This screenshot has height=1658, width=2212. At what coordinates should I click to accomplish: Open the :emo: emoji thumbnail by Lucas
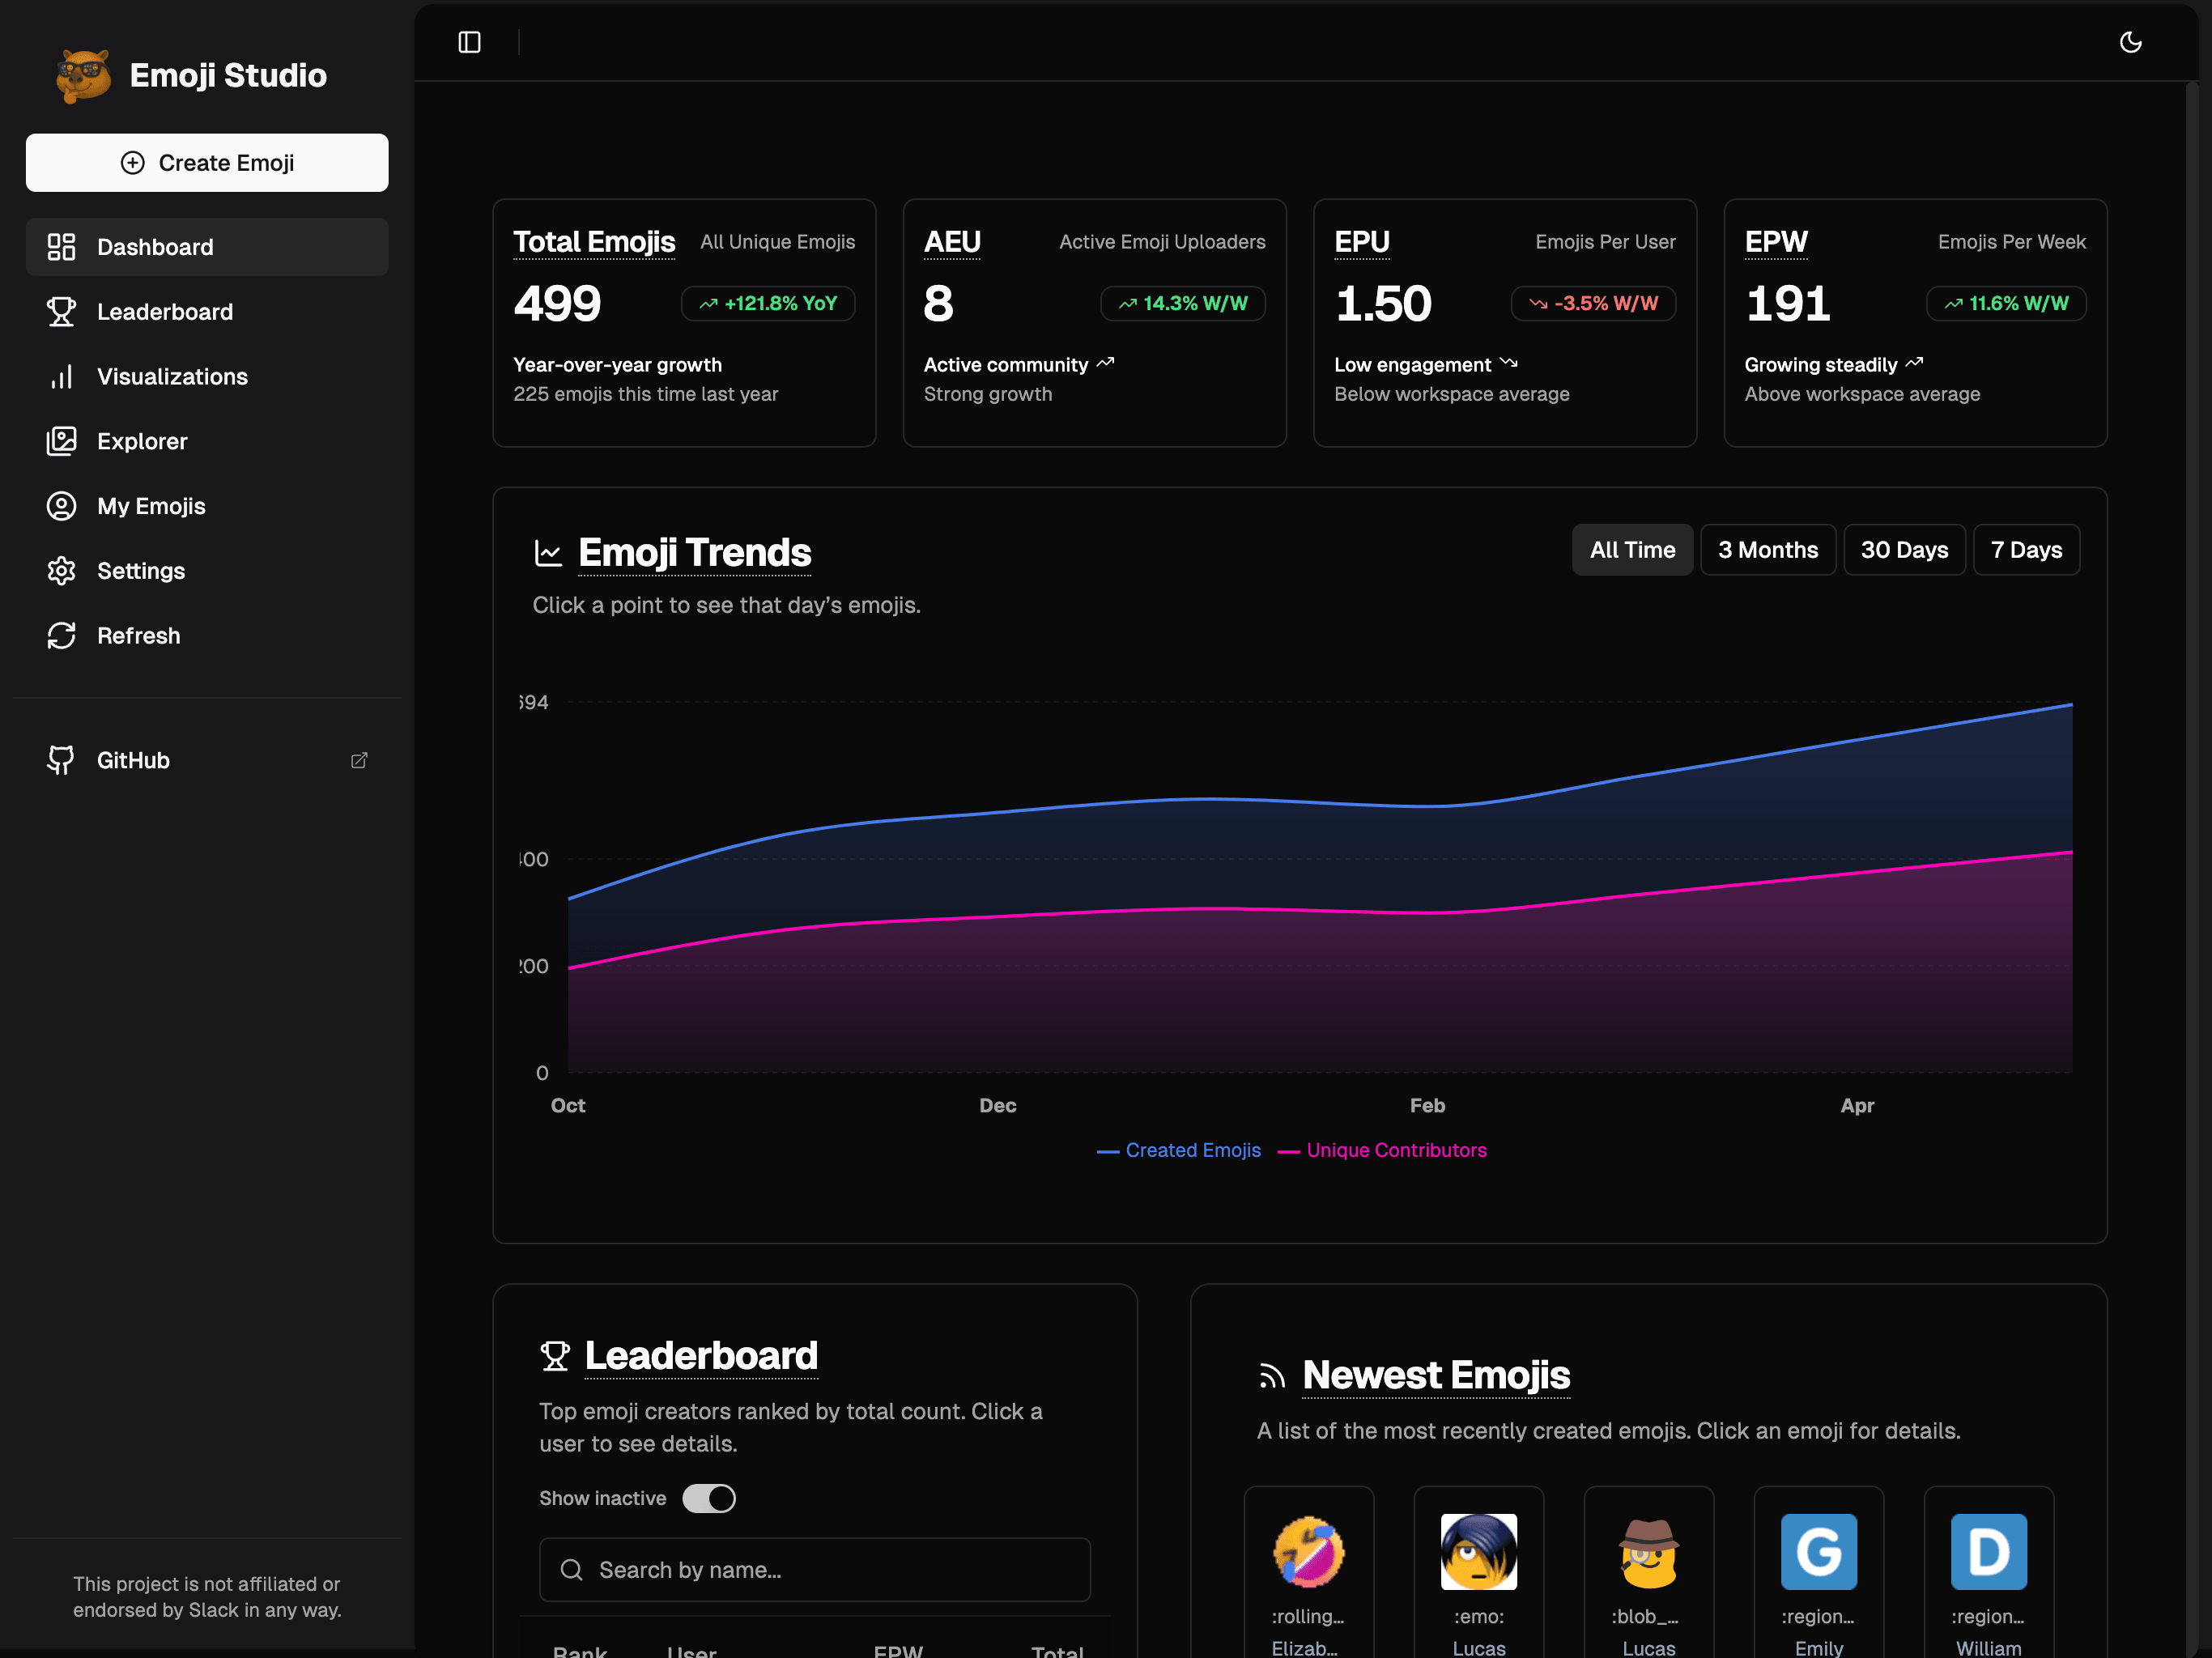1478,1552
